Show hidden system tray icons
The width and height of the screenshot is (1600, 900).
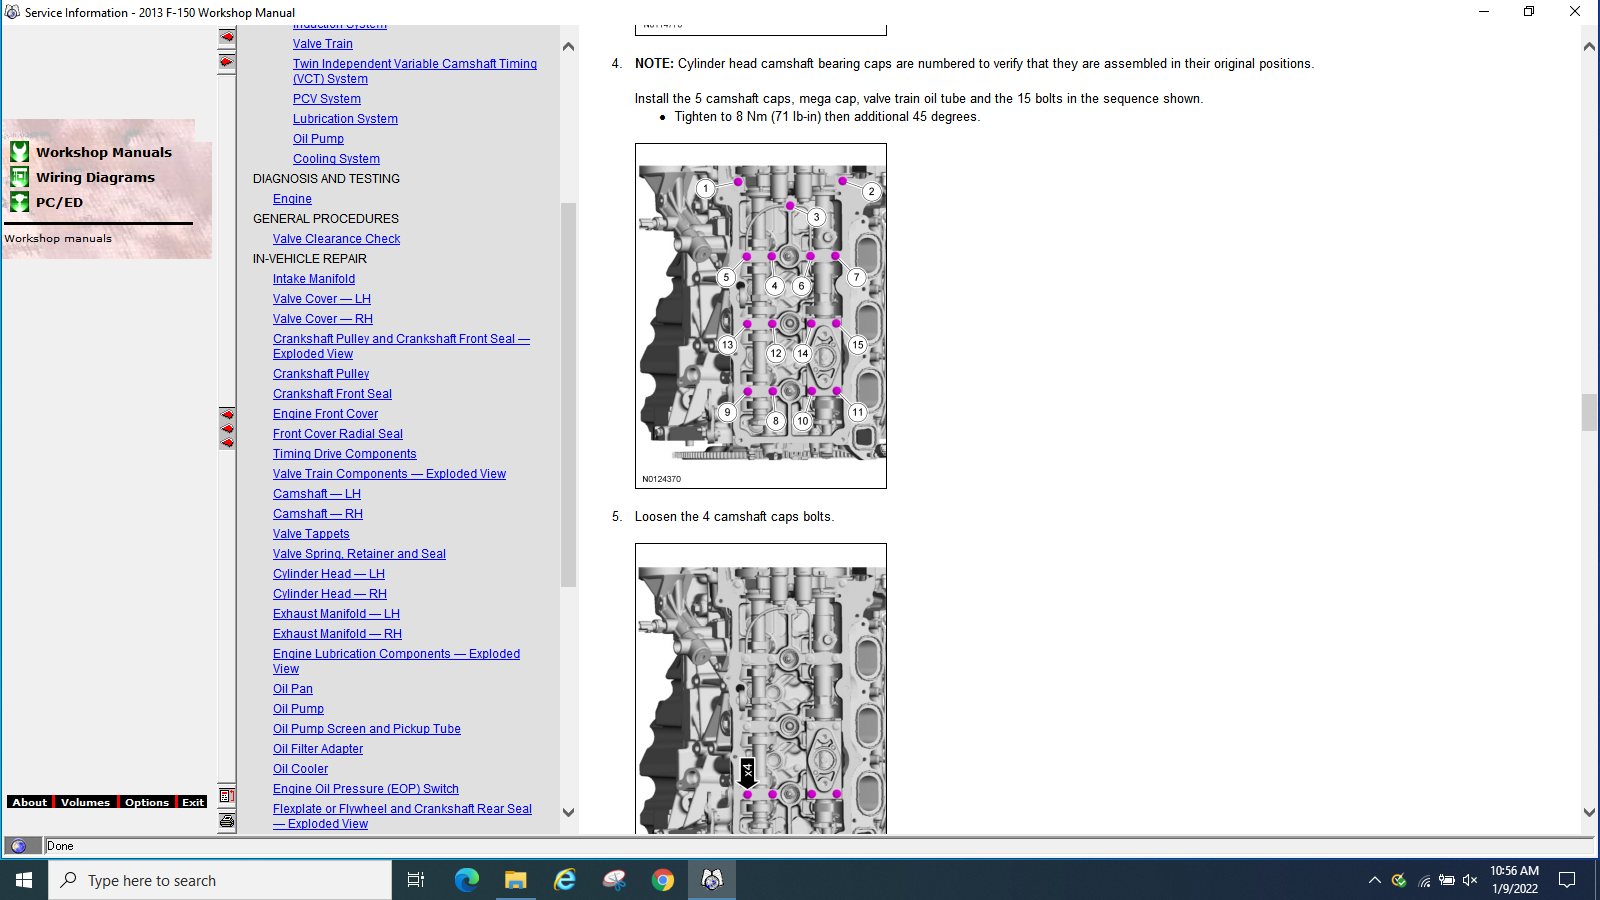[1375, 880]
